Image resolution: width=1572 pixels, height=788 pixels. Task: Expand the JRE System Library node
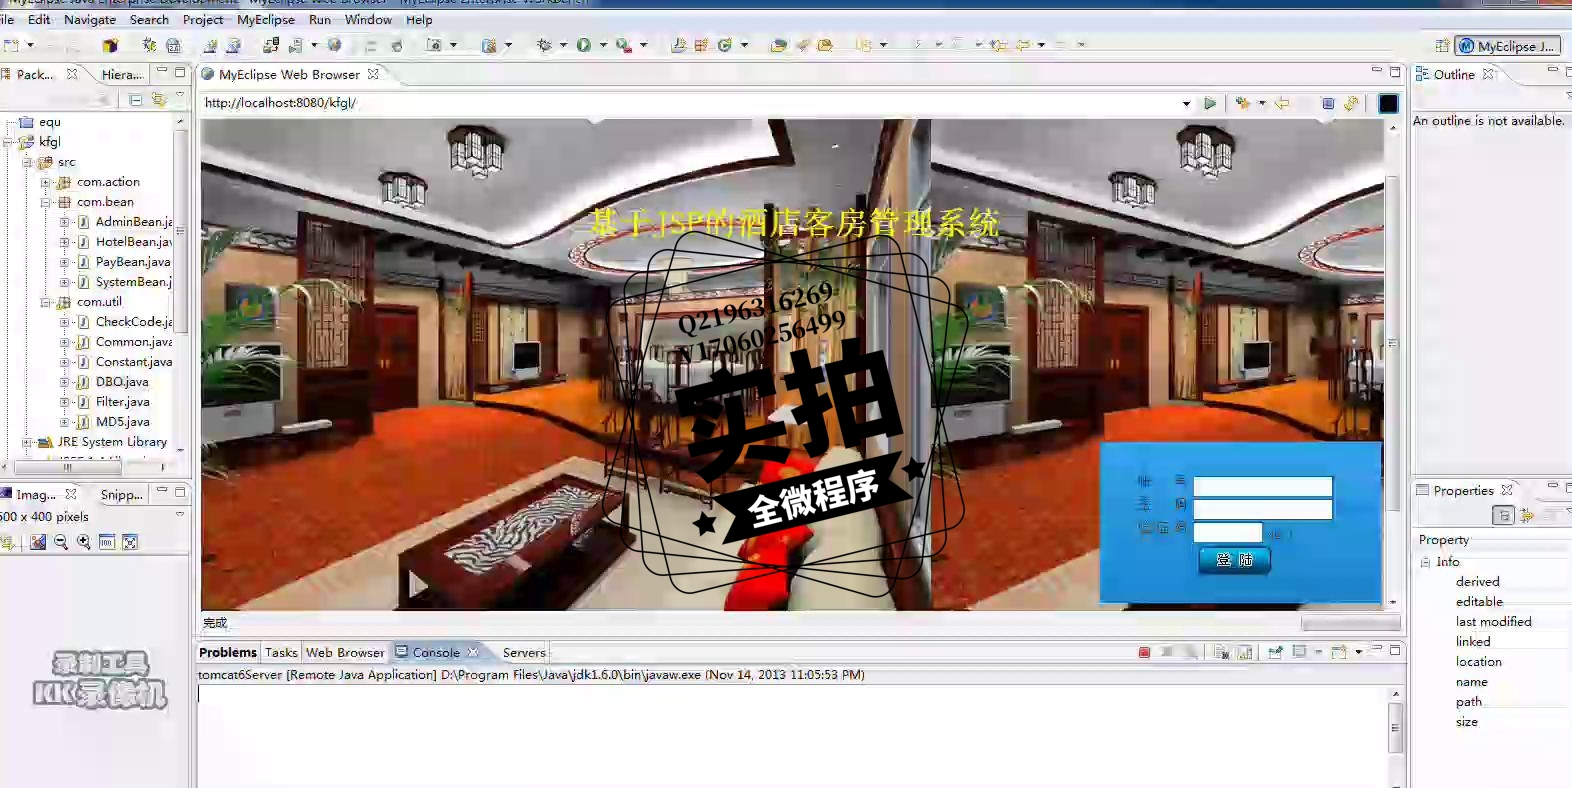[x=26, y=442]
